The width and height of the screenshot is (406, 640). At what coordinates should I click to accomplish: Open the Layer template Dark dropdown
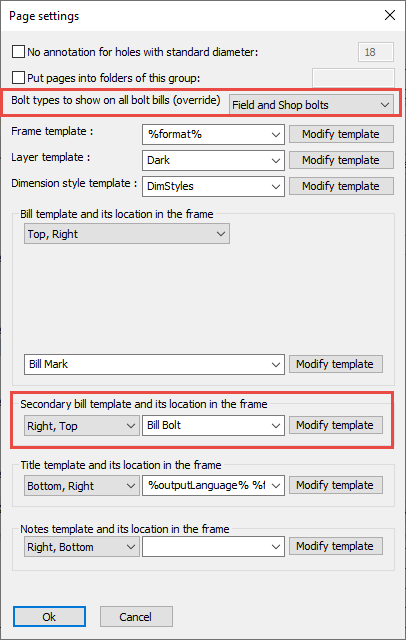213,160
